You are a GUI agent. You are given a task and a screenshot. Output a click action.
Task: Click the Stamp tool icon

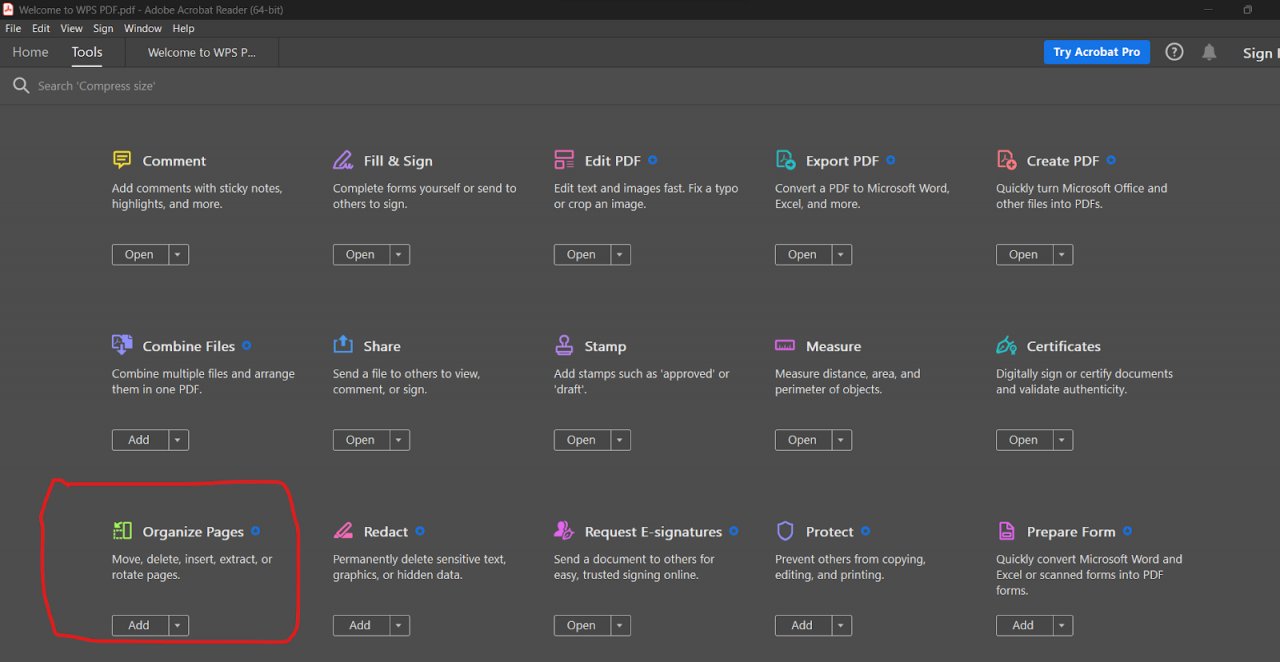[x=564, y=344]
